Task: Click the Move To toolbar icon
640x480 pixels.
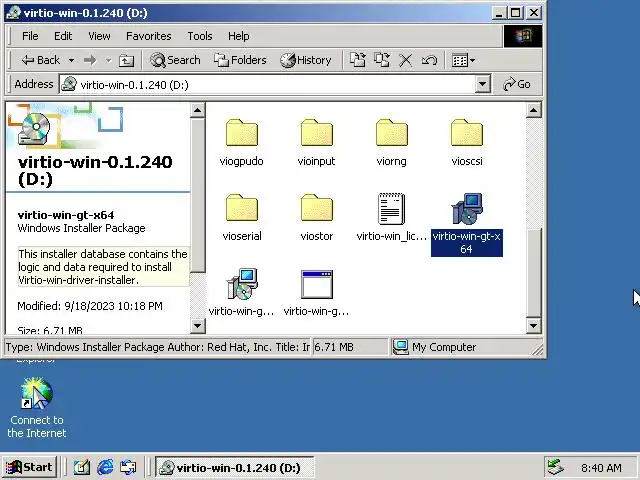Action: [358, 60]
